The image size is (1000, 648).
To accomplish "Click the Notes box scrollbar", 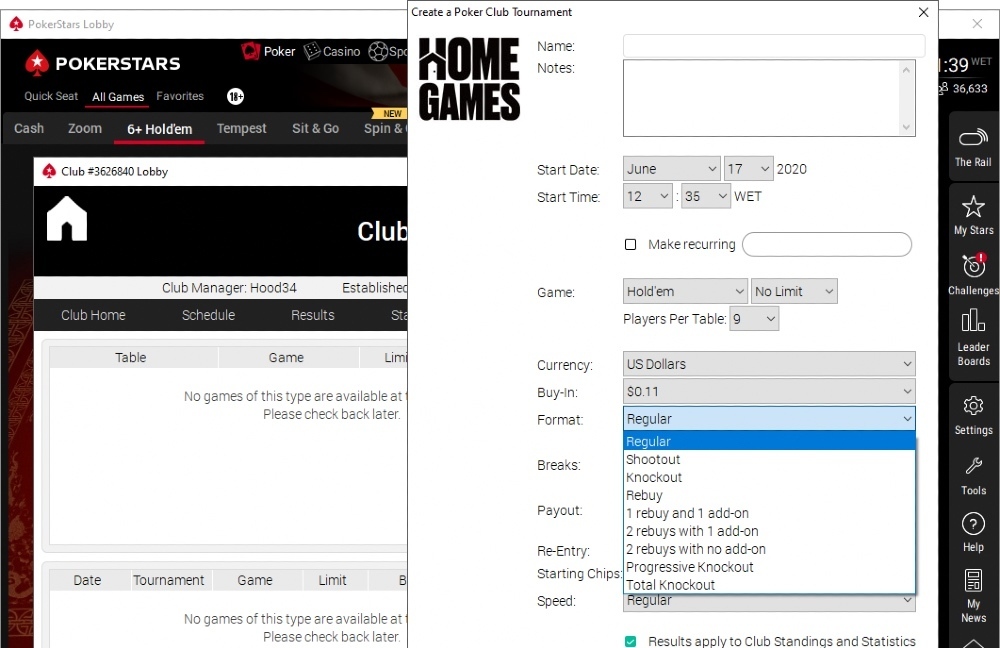I will tap(907, 98).
